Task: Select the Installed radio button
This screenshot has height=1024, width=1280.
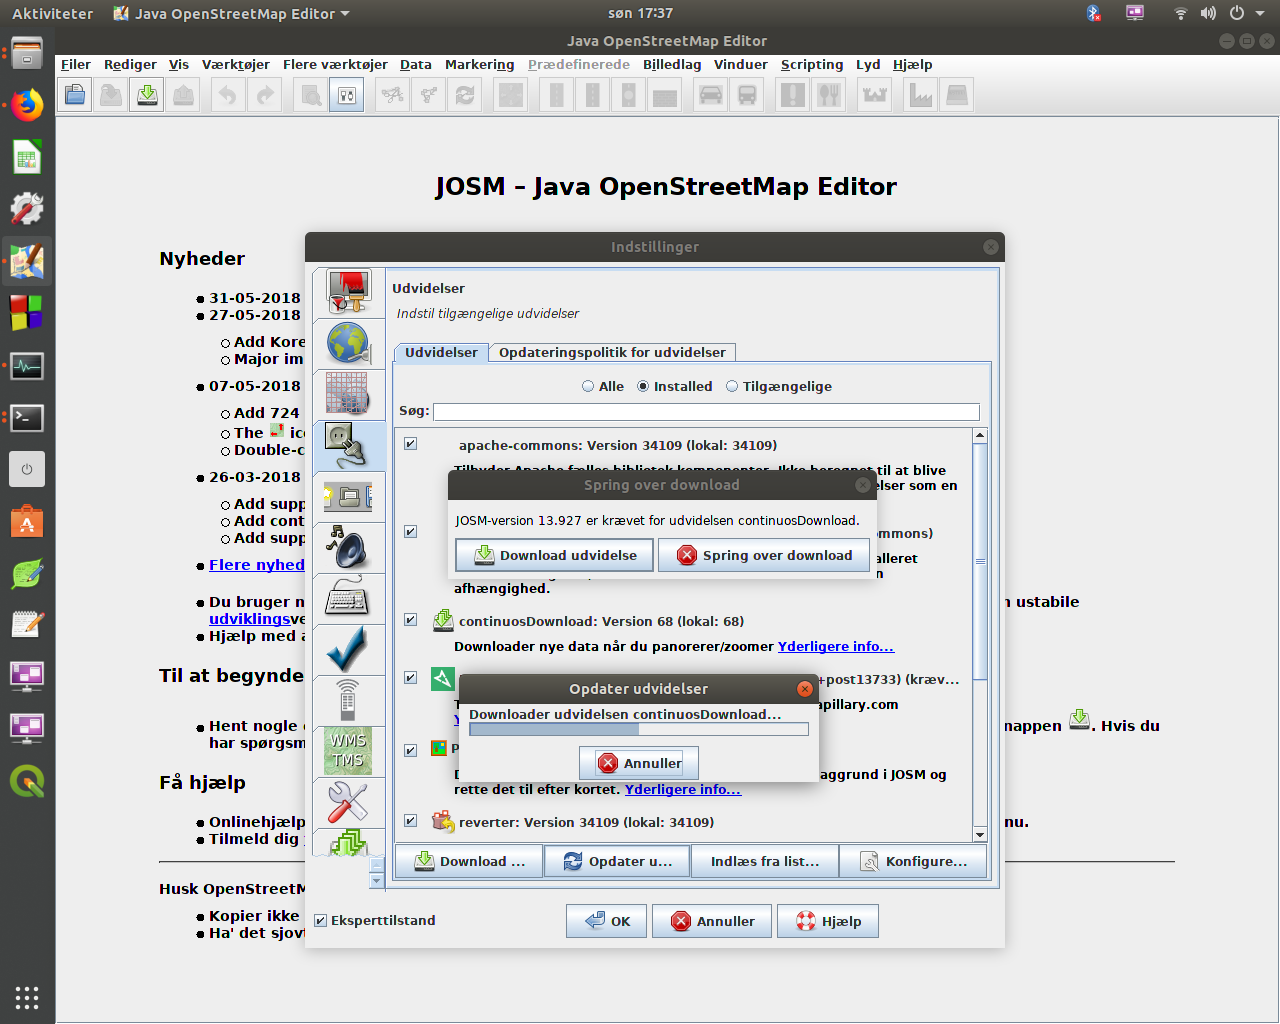Action: (x=643, y=386)
